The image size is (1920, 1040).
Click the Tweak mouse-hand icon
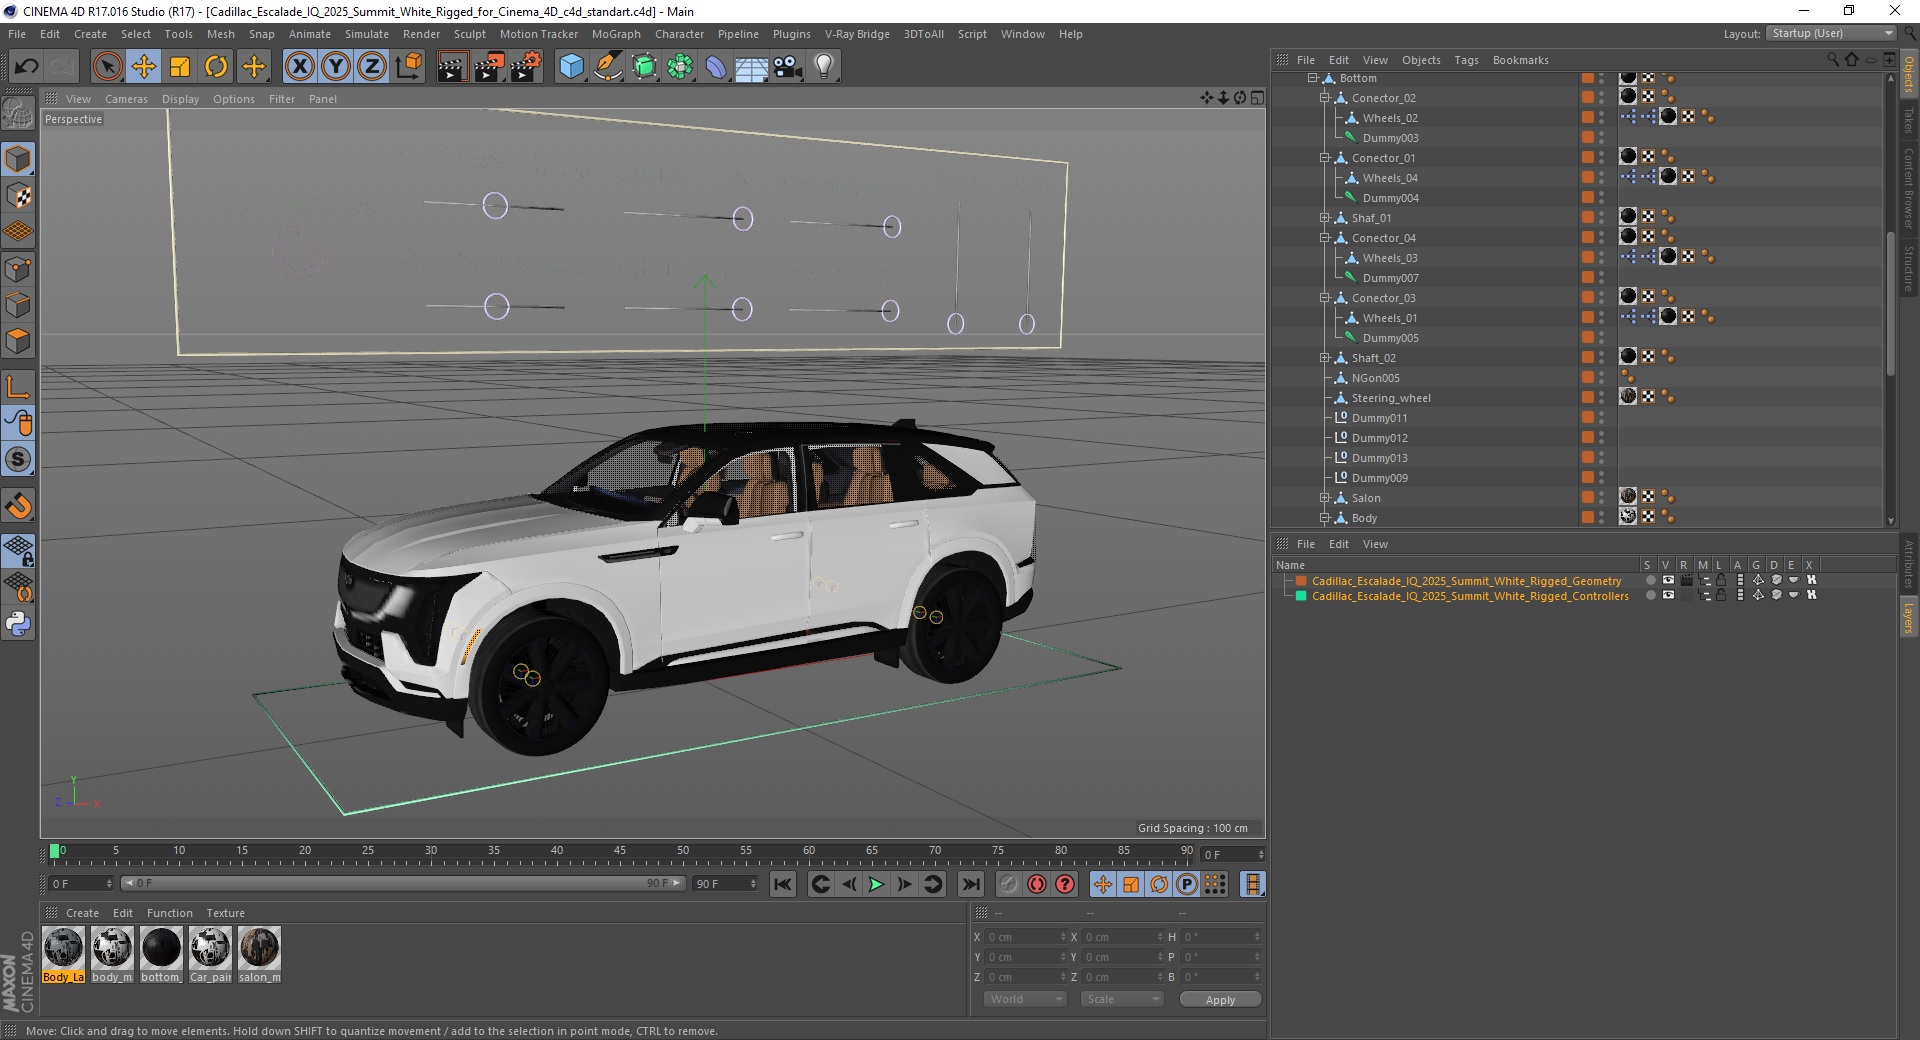18,423
